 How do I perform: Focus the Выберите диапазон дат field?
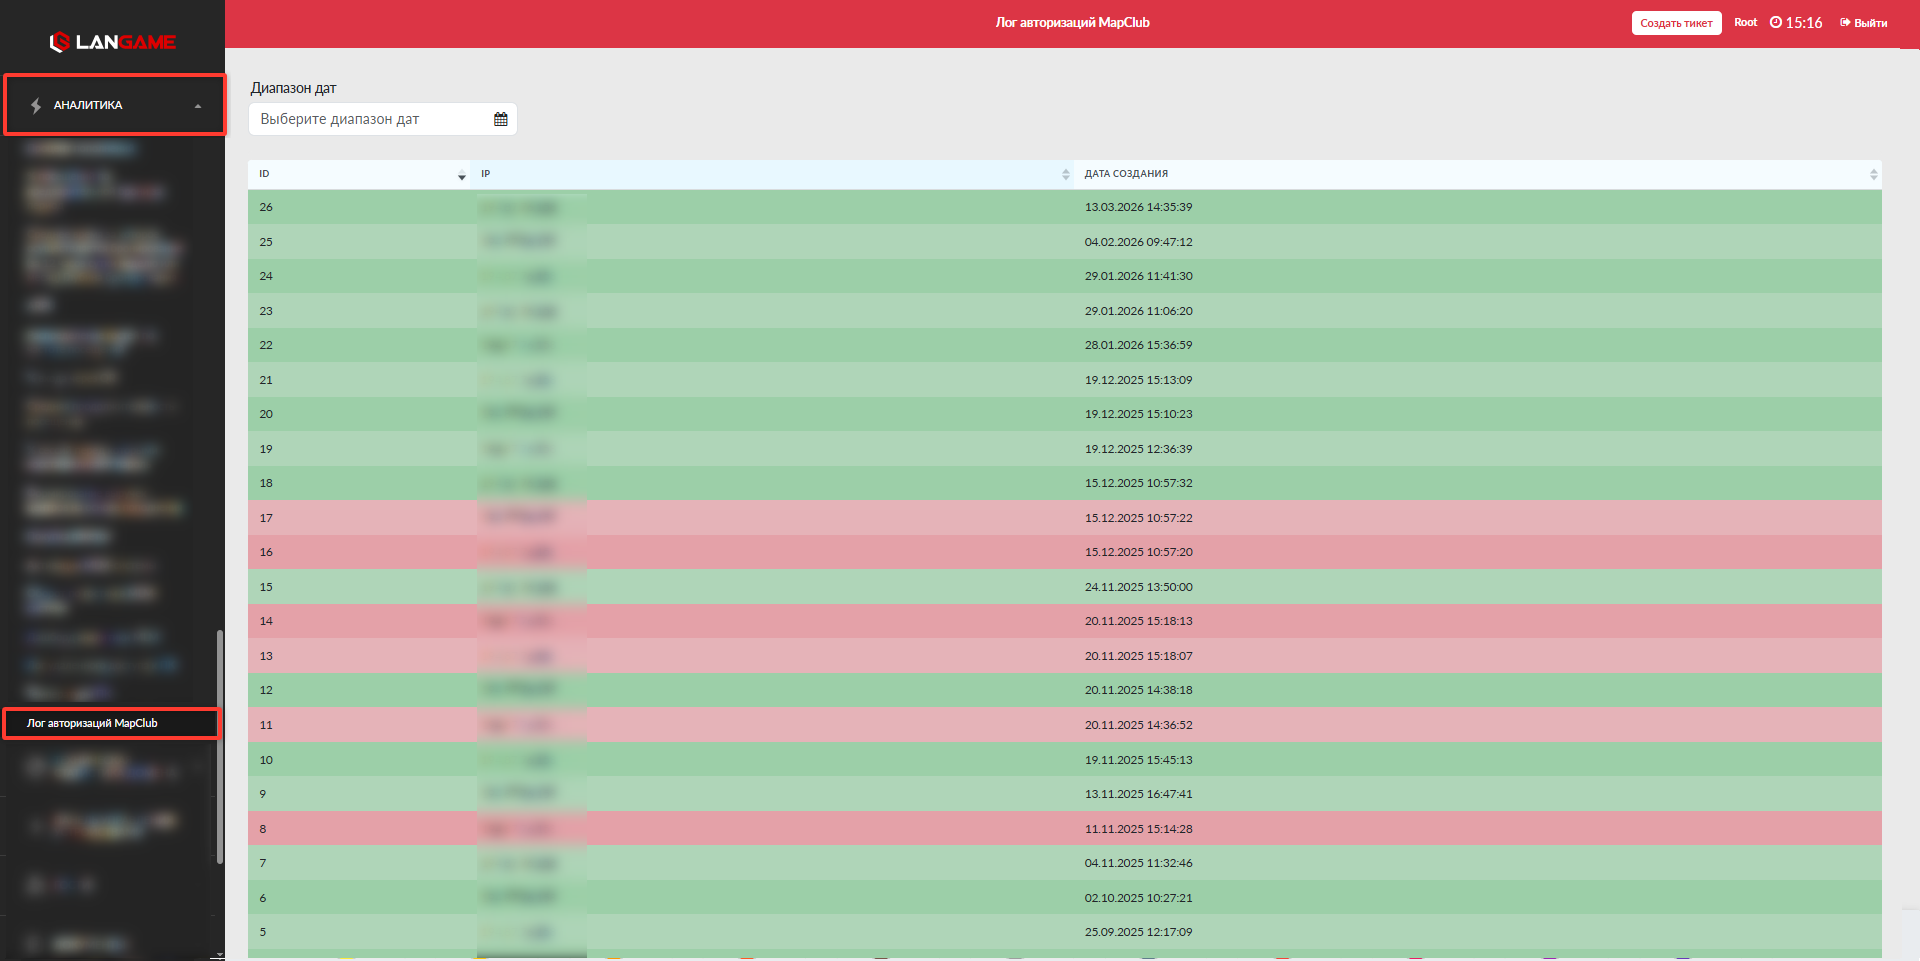coord(383,119)
